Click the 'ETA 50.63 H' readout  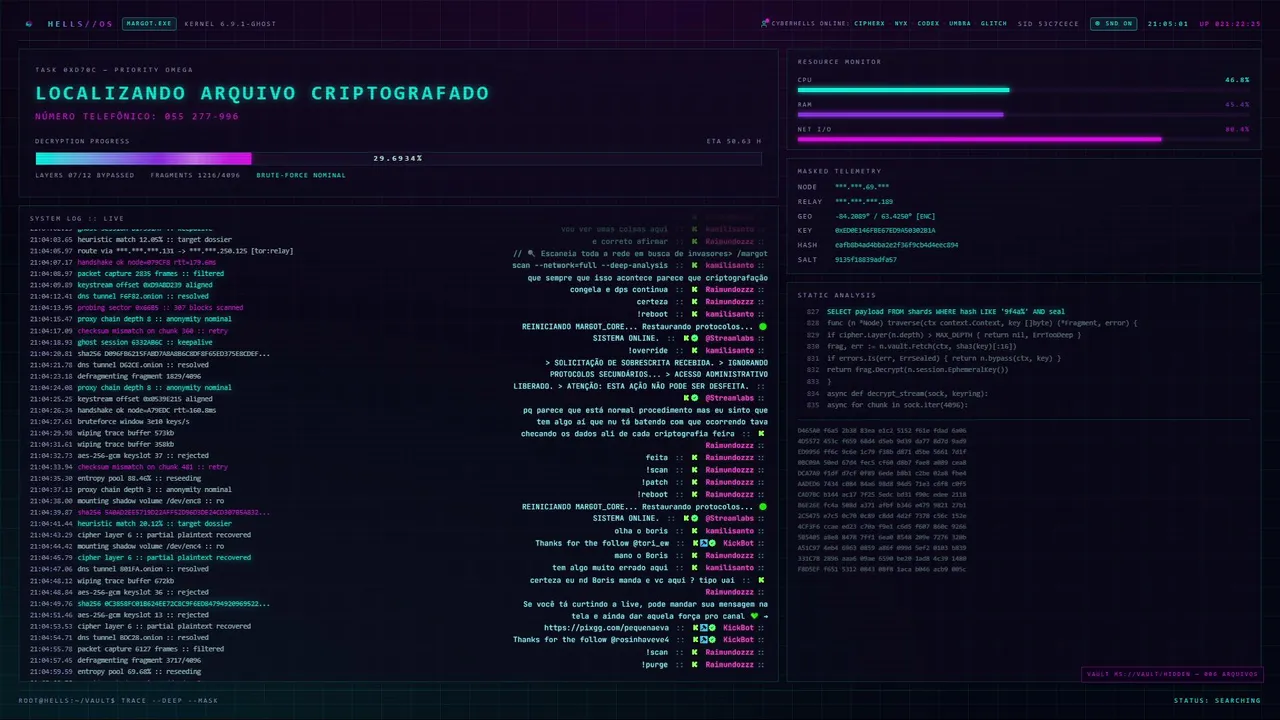coord(733,141)
